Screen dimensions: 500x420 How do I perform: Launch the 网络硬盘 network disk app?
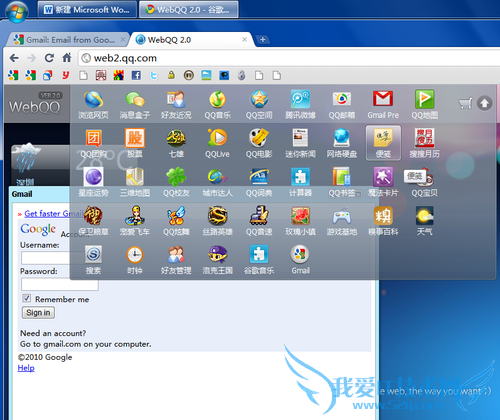point(342,143)
